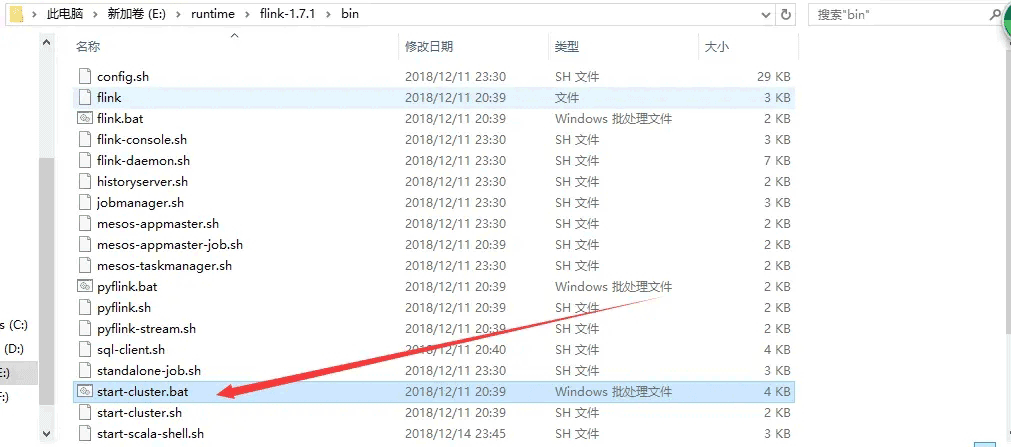Viewport: 1011px width, 447px height.
Task: Click the runtime breadcrumb segment
Action: point(212,14)
